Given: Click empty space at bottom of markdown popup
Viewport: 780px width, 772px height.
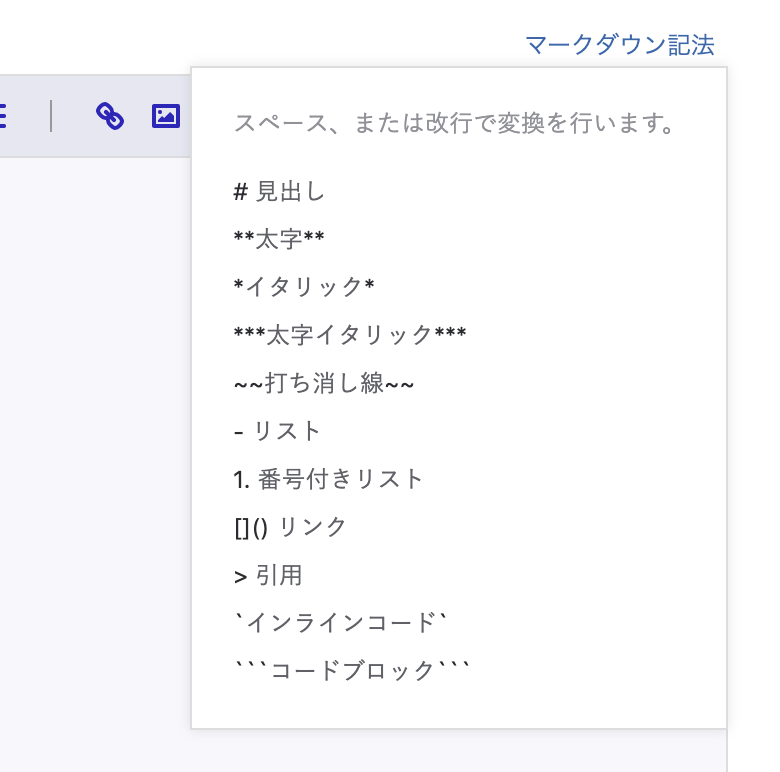Looking at the screenshot, I should (458, 708).
